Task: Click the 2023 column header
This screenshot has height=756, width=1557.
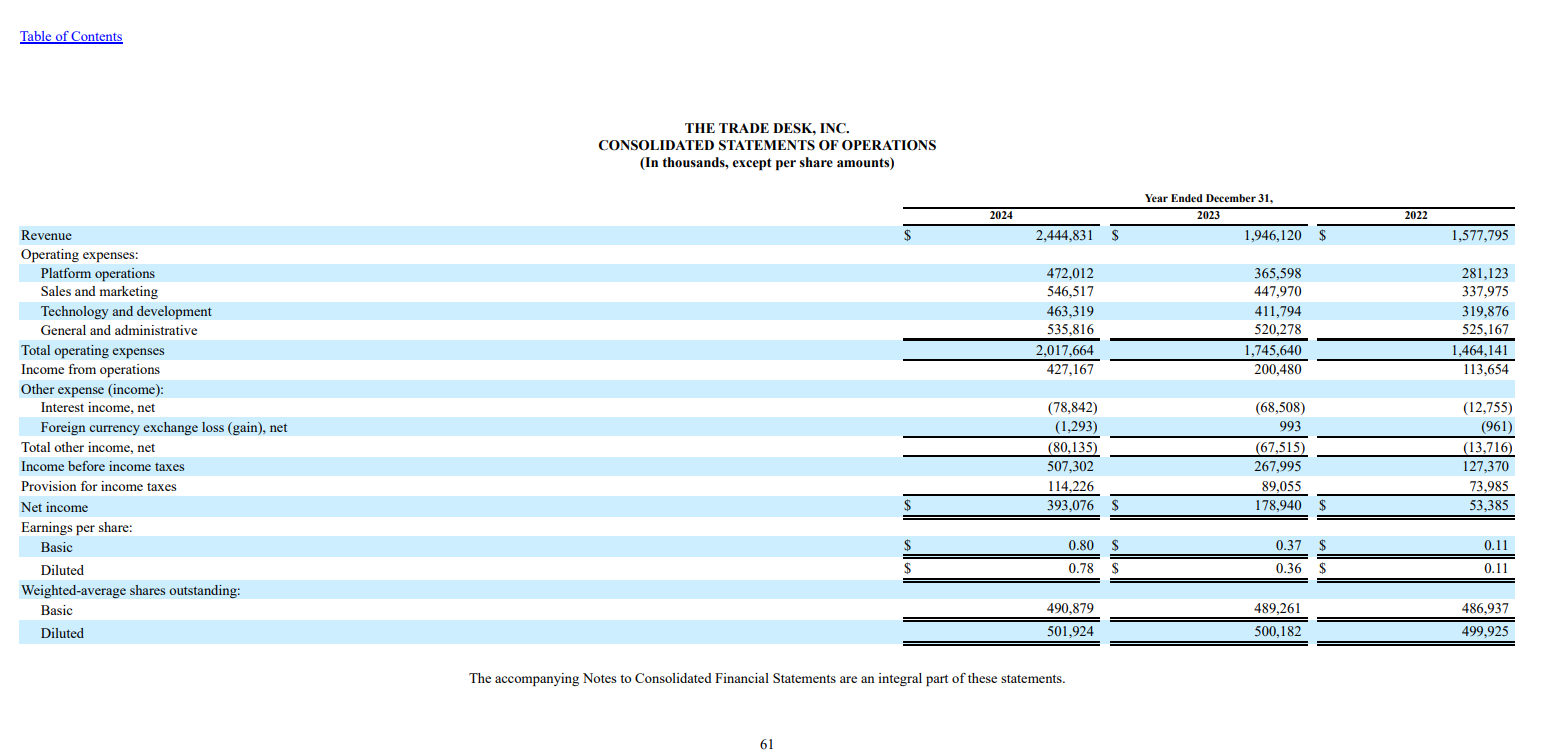Action: [1209, 216]
